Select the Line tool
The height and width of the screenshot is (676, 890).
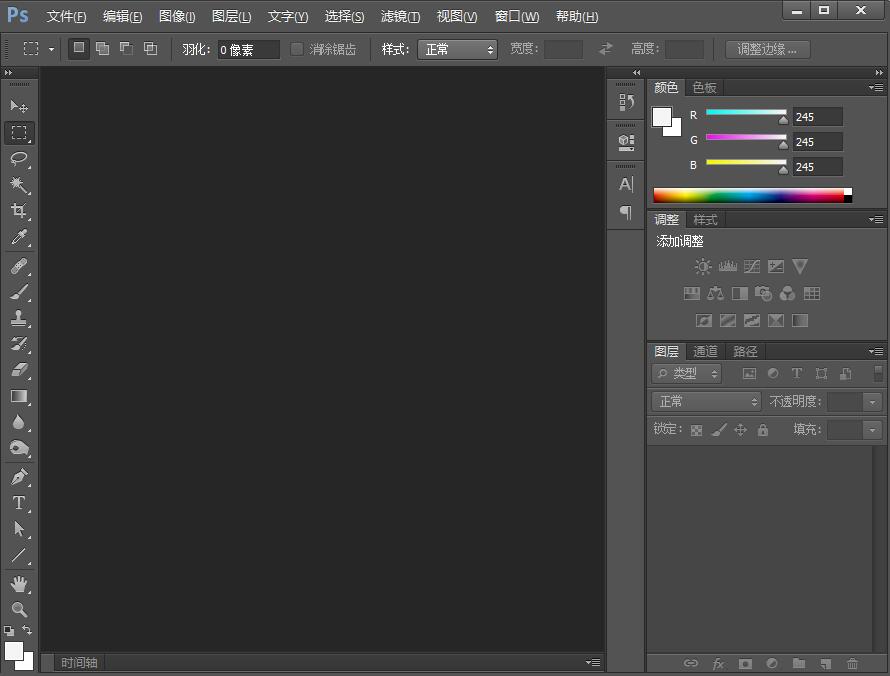click(19, 555)
